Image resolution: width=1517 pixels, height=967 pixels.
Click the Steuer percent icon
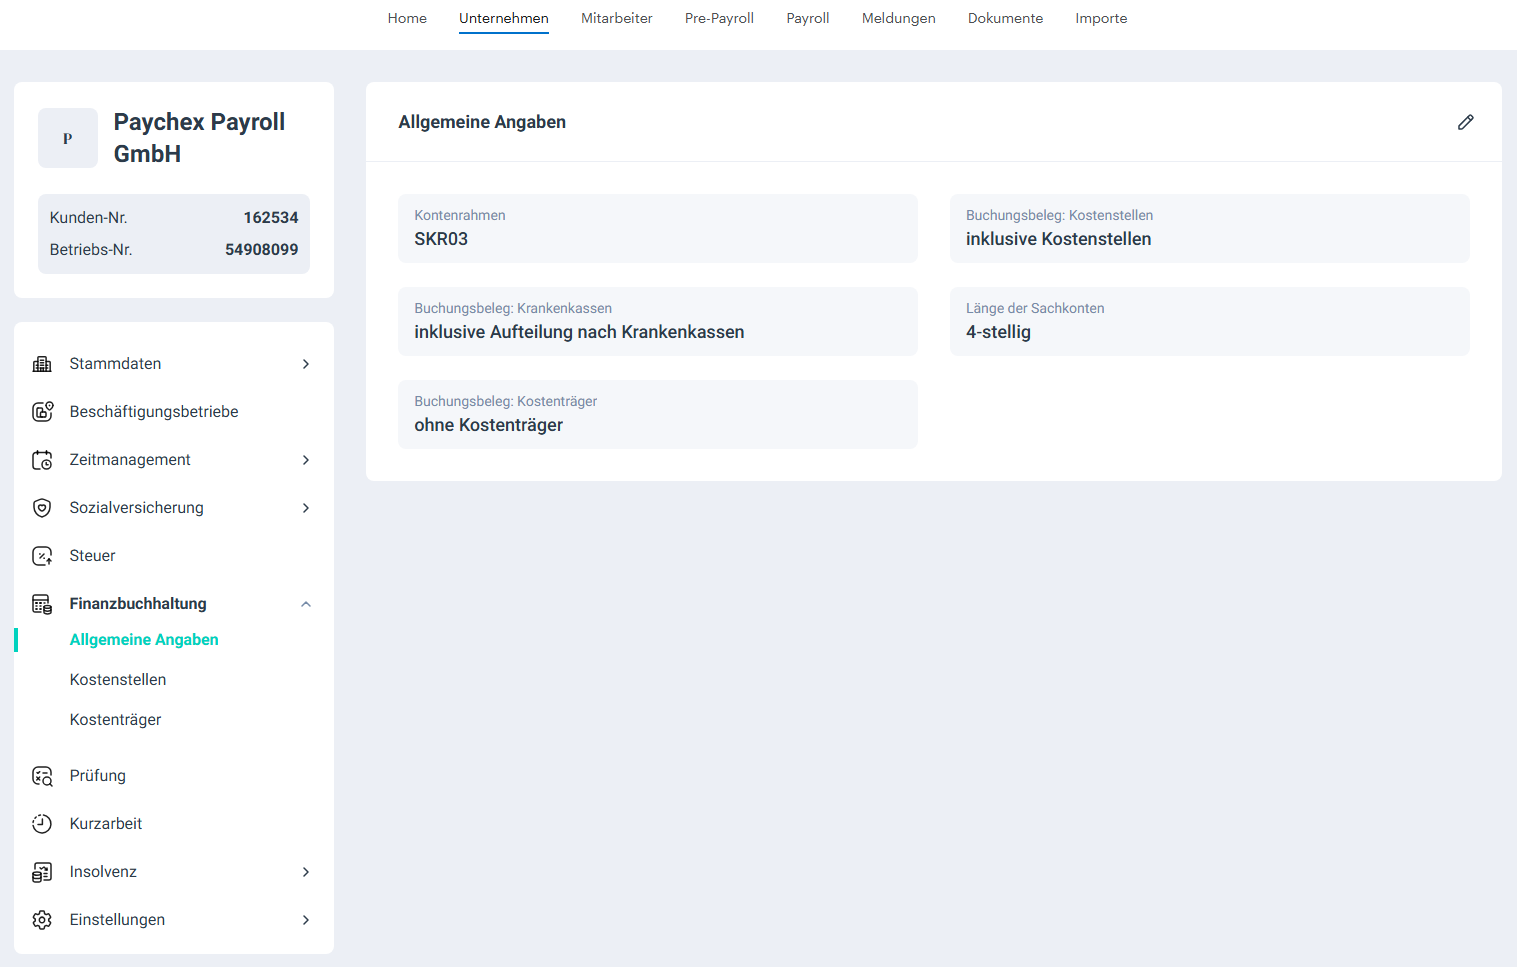click(x=42, y=556)
